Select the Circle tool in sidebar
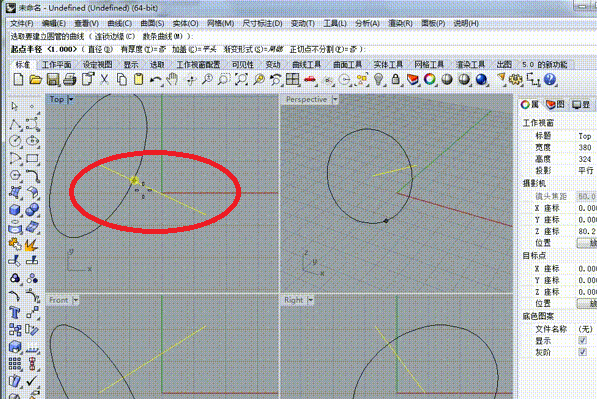 click(15, 141)
